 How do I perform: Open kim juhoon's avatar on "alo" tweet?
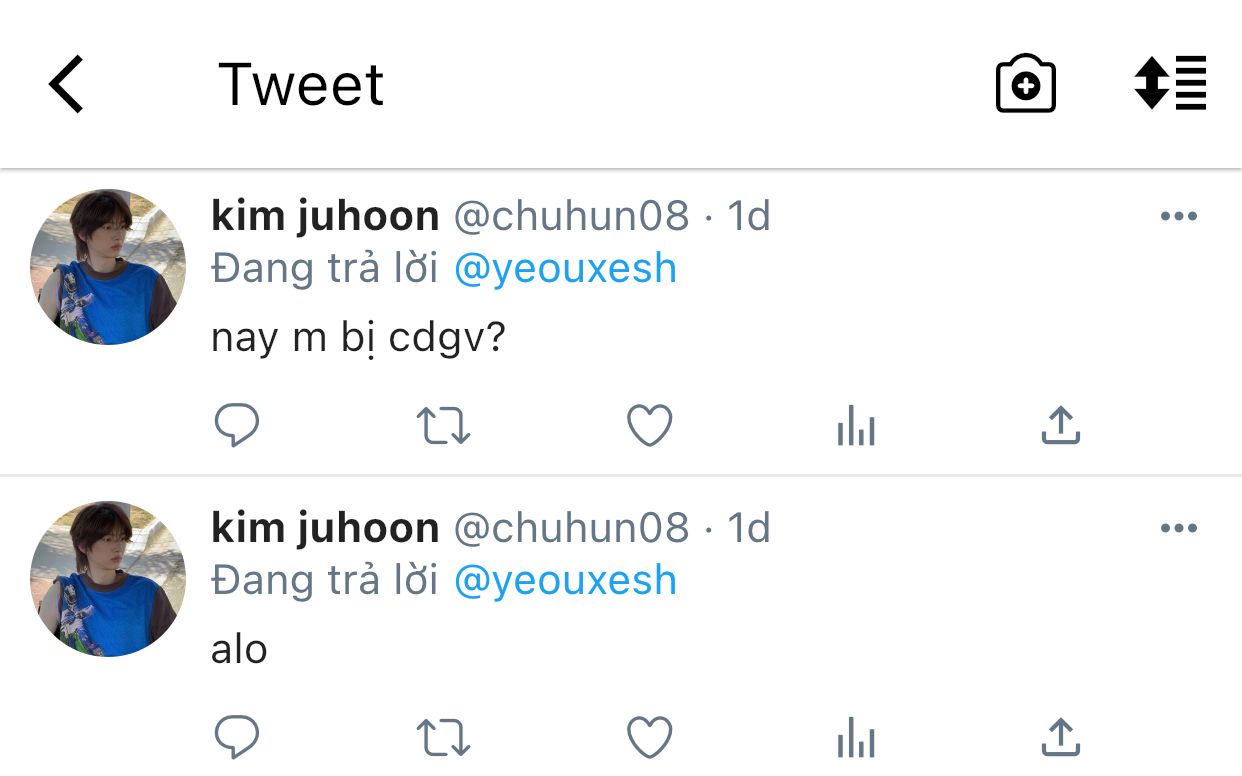click(x=108, y=579)
